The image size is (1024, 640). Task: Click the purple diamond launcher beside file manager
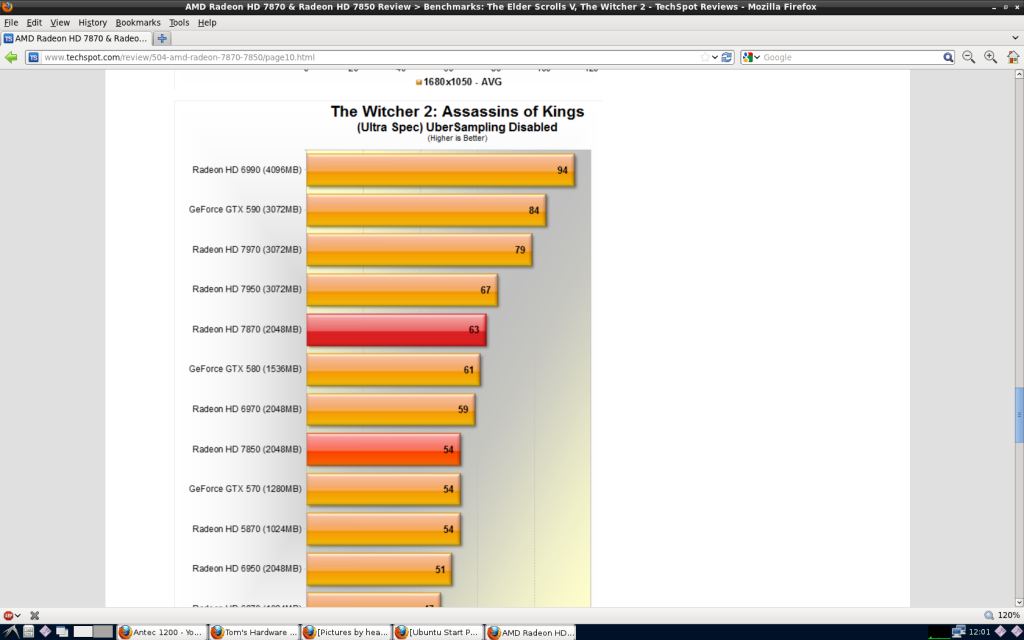pos(45,632)
